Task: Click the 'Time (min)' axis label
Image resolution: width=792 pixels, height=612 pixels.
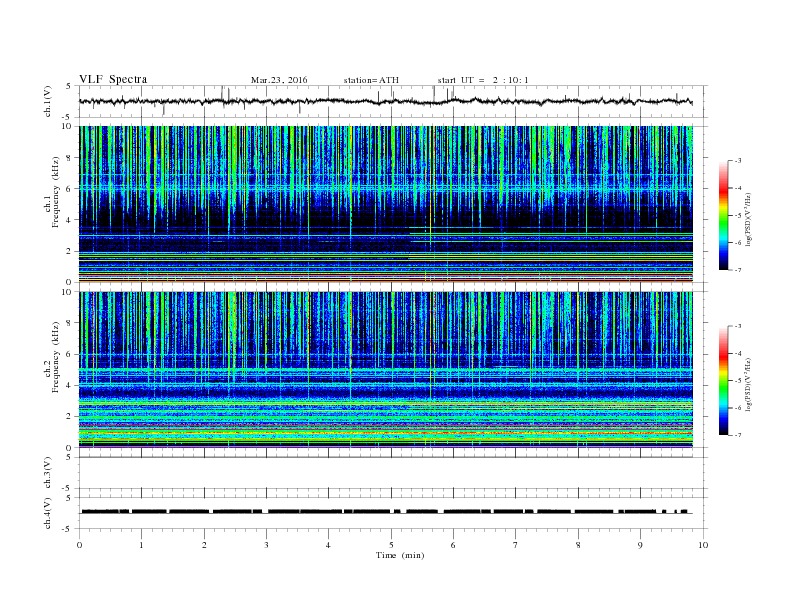Action: (x=400, y=555)
